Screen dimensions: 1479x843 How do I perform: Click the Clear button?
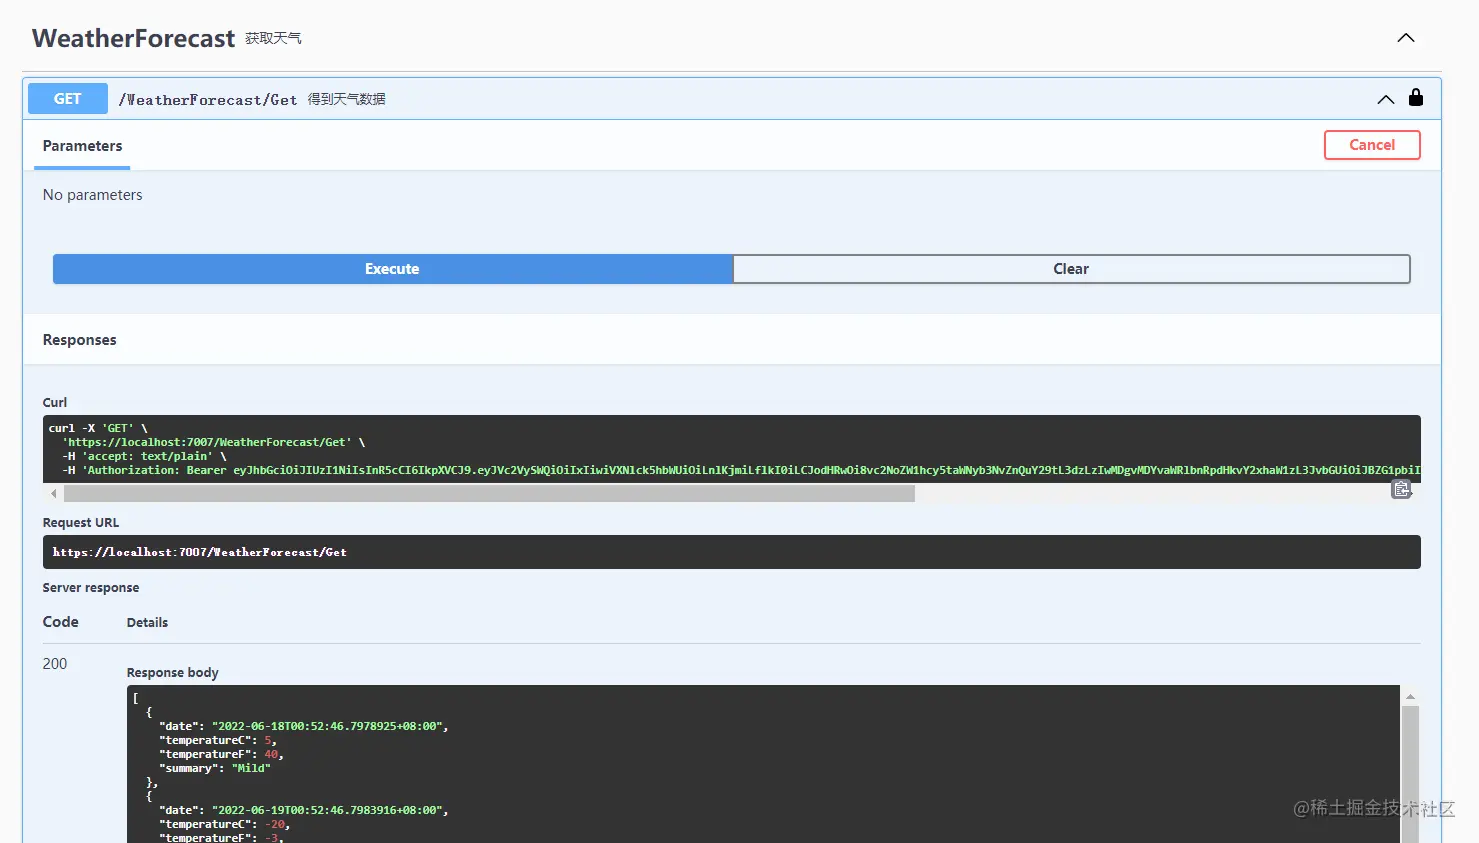1071,269
